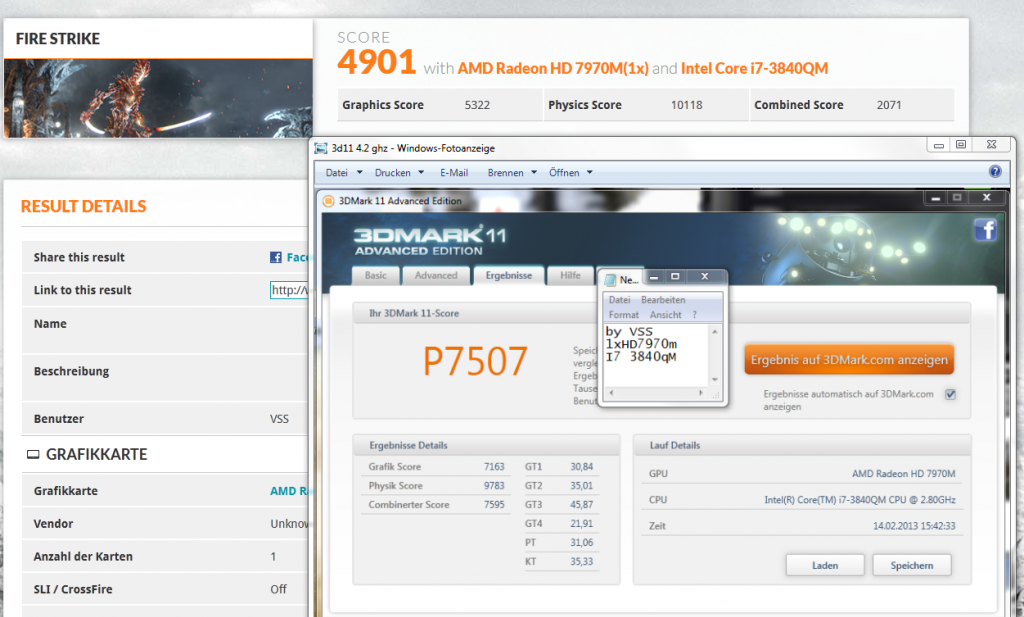Open the Drucken dropdown menu
Viewport: 1024px width, 617px height.
click(399, 172)
